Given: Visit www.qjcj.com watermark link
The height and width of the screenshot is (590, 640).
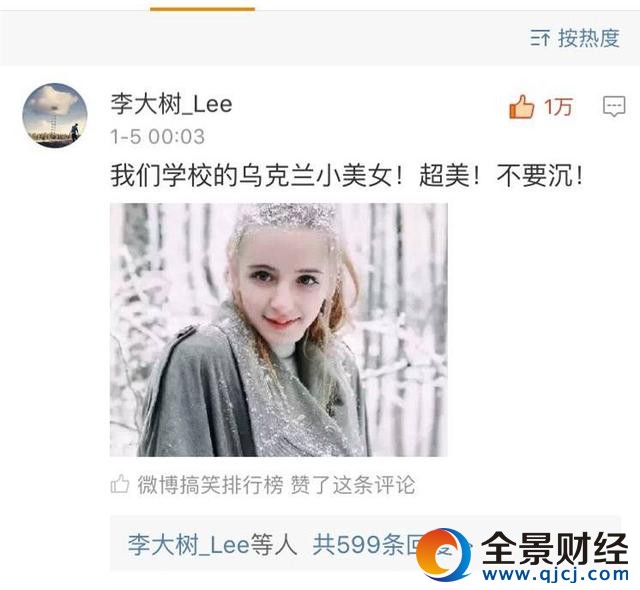Looking at the screenshot, I should 556,574.
